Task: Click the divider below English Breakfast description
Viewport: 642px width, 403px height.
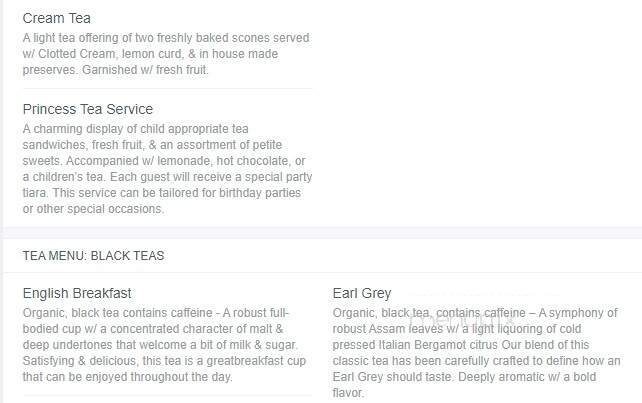Action: coord(167,396)
